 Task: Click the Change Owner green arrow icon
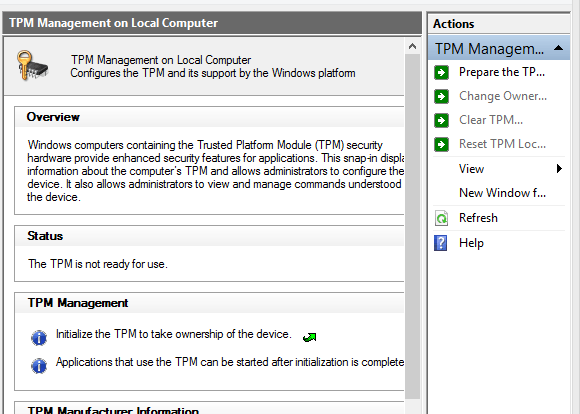pyautogui.click(x=441, y=97)
